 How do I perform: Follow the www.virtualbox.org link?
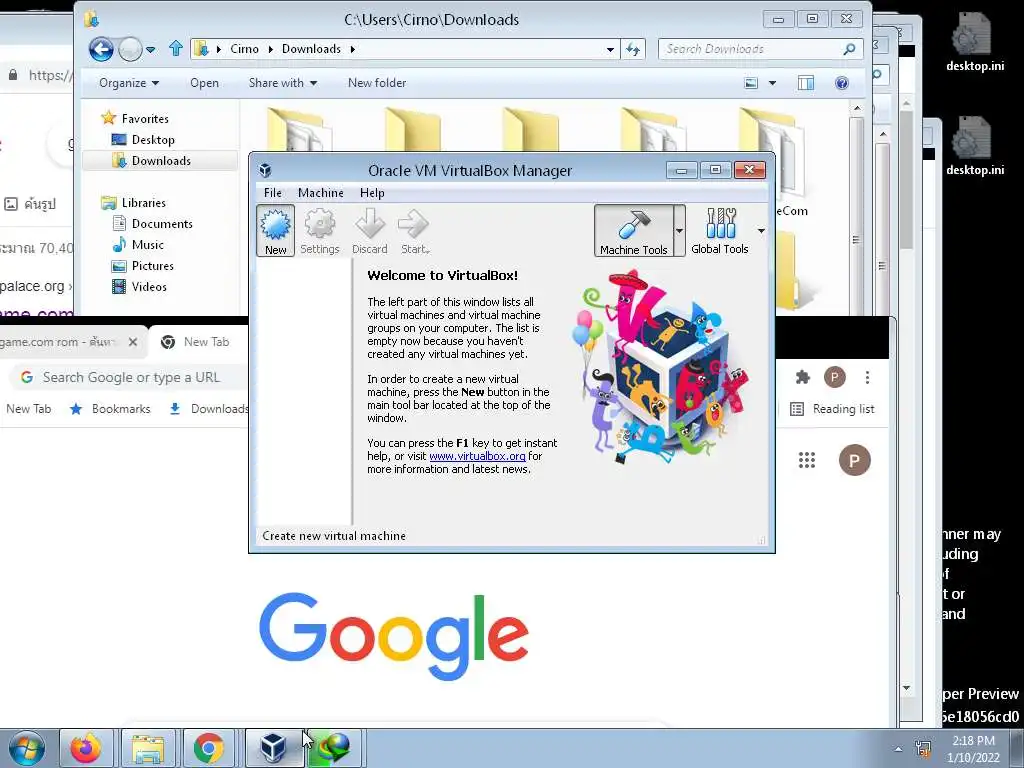pyautogui.click(x=477, y=456)
